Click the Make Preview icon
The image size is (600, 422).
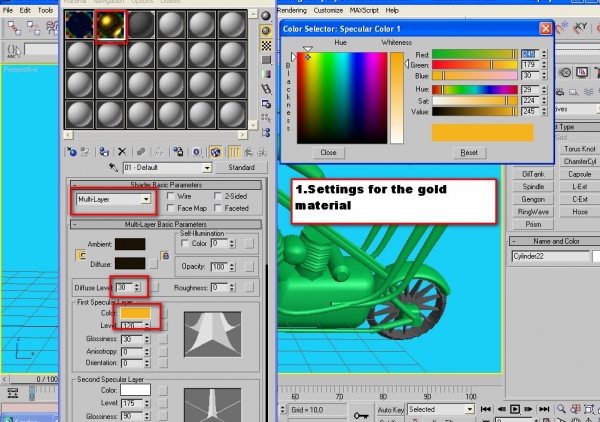click(266, 89)
